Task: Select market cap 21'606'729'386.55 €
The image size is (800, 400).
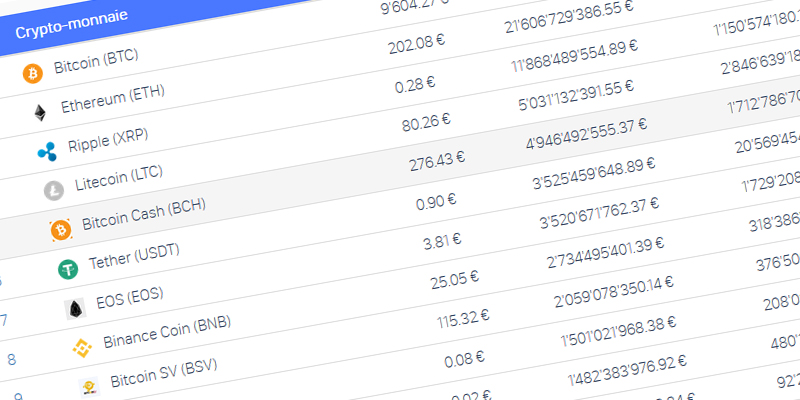Action: (569, 18)
